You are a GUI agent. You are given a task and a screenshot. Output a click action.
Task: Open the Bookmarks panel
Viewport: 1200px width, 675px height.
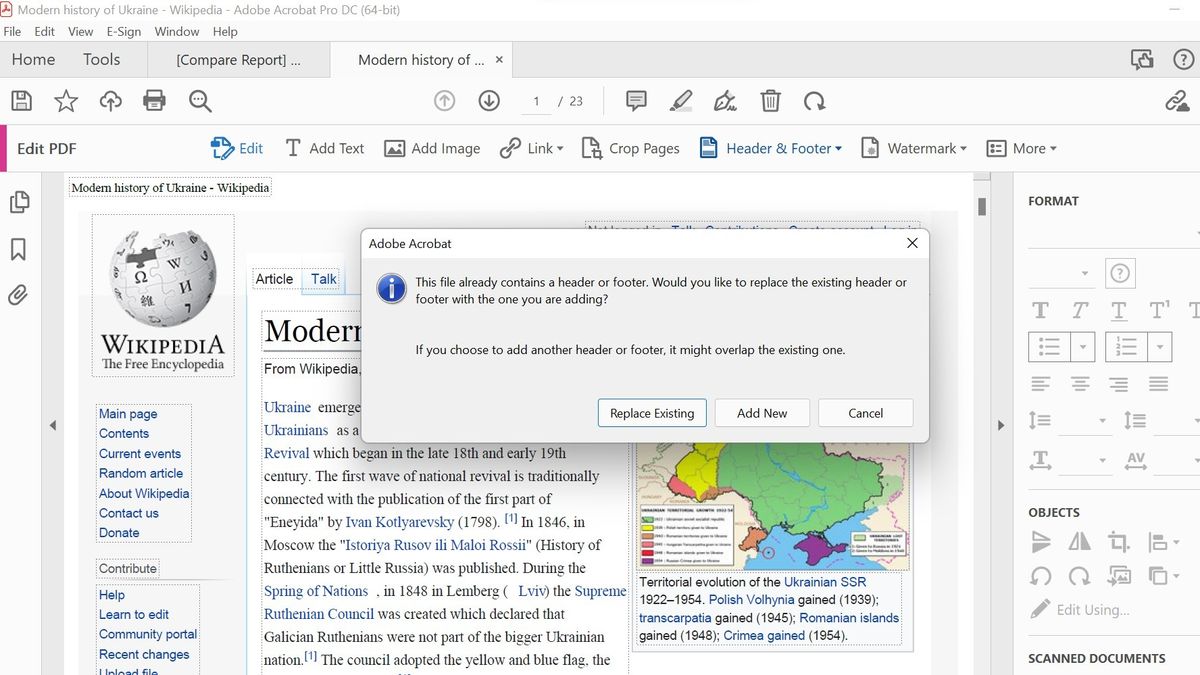coord(20,249)
